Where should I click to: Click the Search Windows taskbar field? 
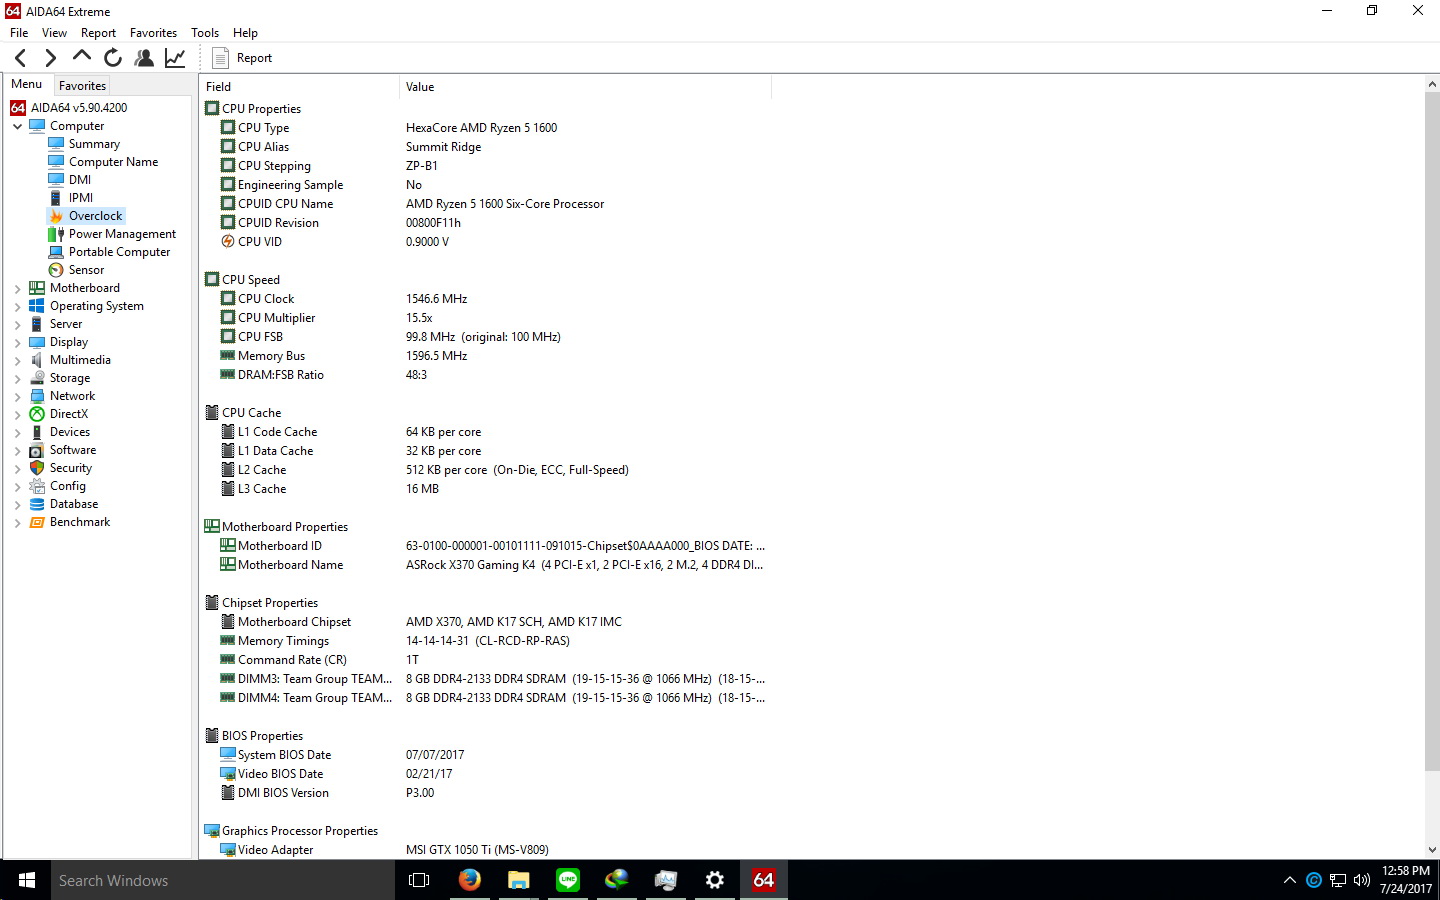tap(223, 880)
